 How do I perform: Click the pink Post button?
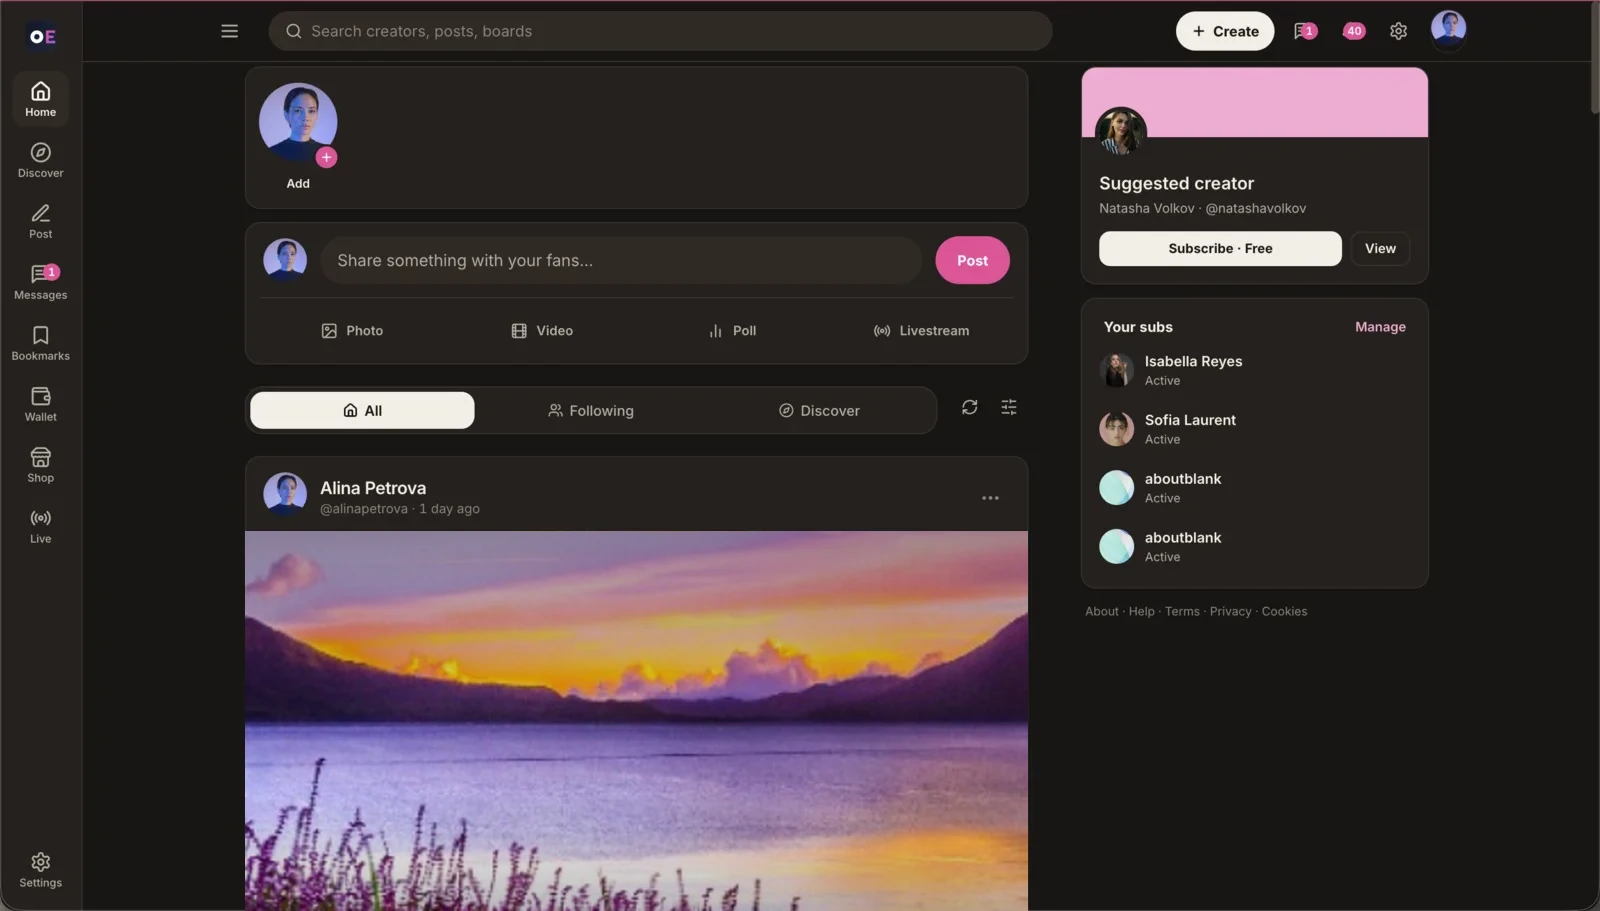pos(972,260)
